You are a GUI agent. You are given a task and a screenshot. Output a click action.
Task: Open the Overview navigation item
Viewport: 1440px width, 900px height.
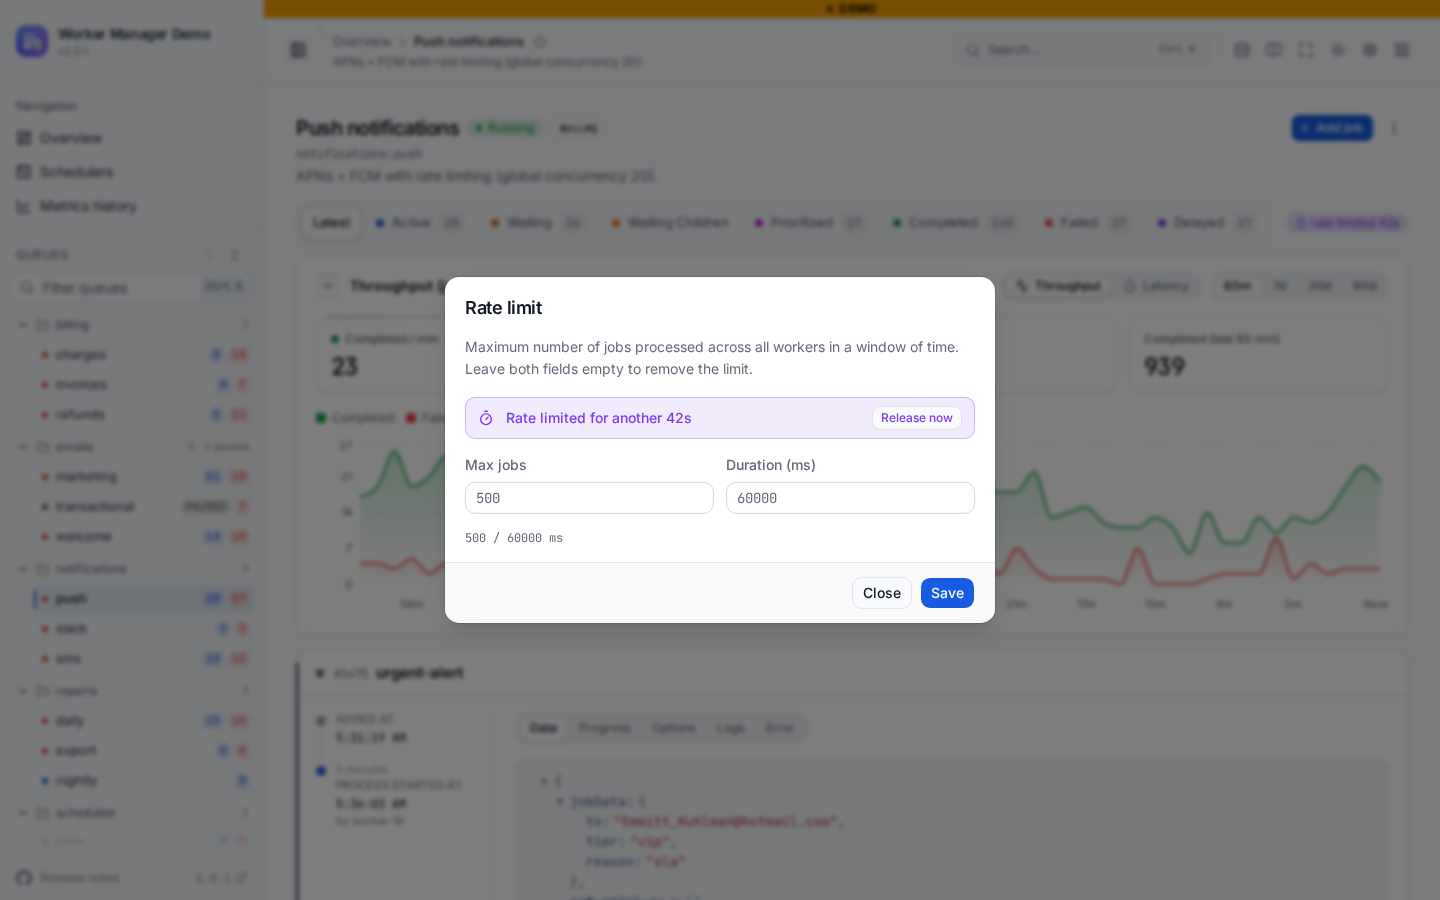[x=70, y=138]
